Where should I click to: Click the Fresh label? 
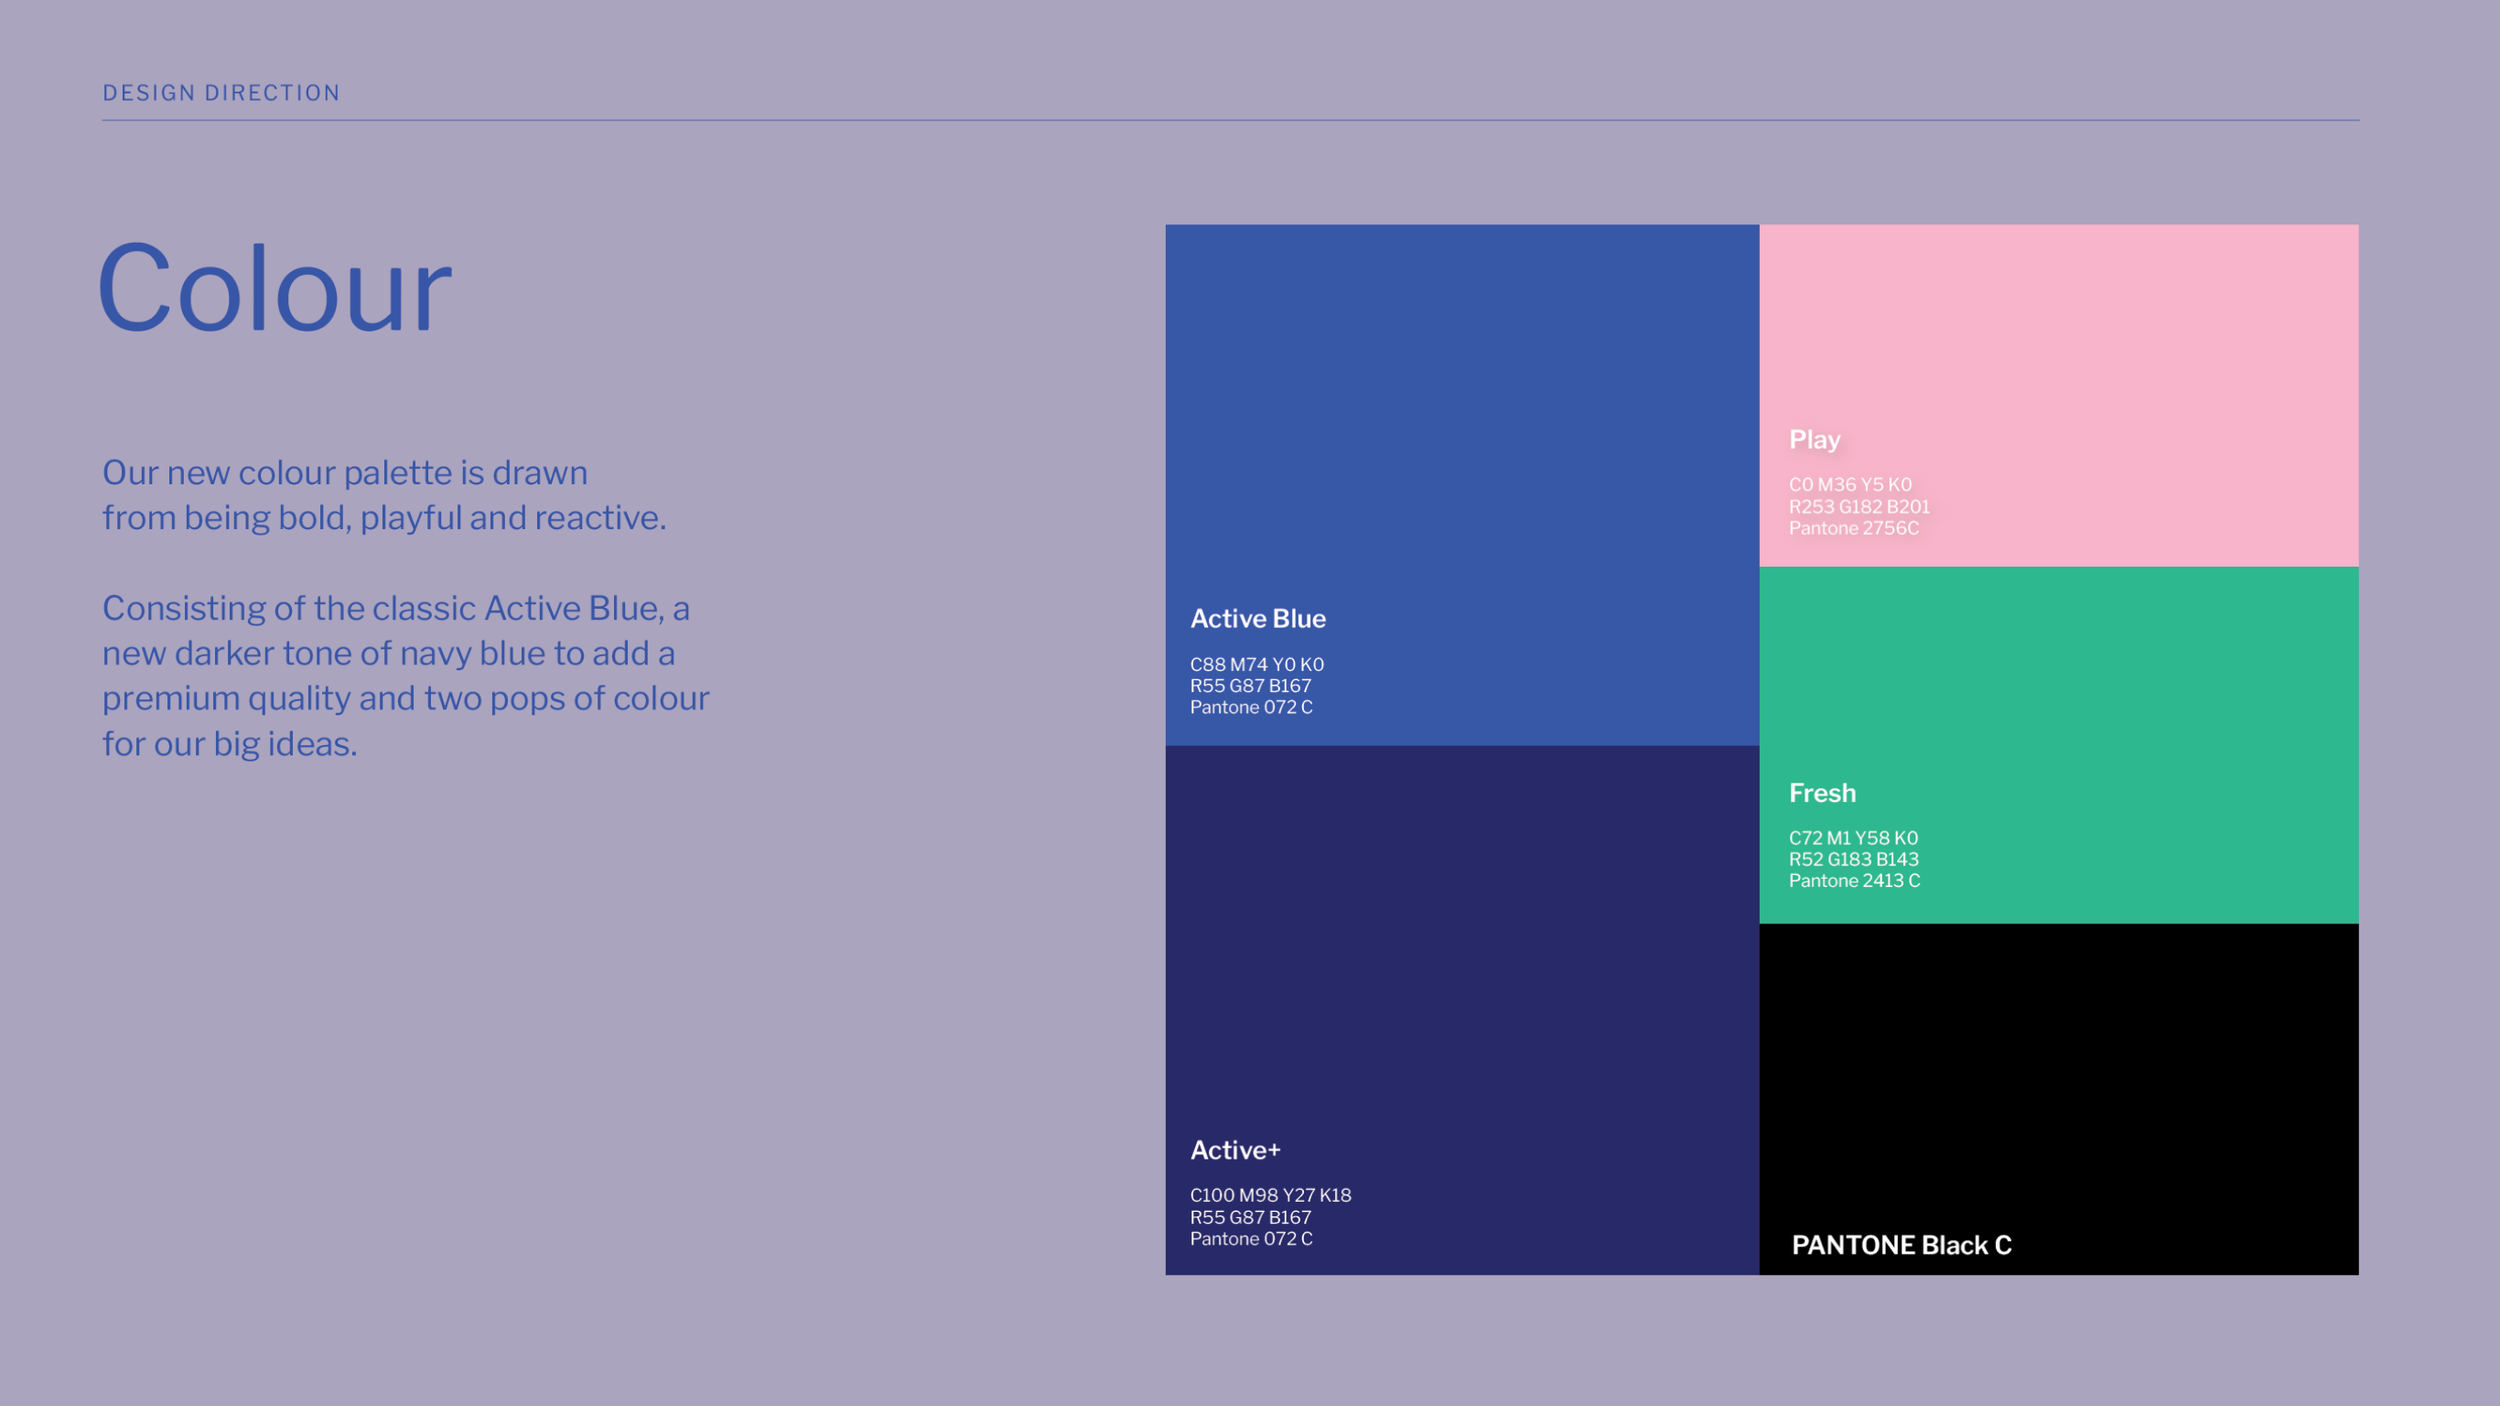(1822, 793)
